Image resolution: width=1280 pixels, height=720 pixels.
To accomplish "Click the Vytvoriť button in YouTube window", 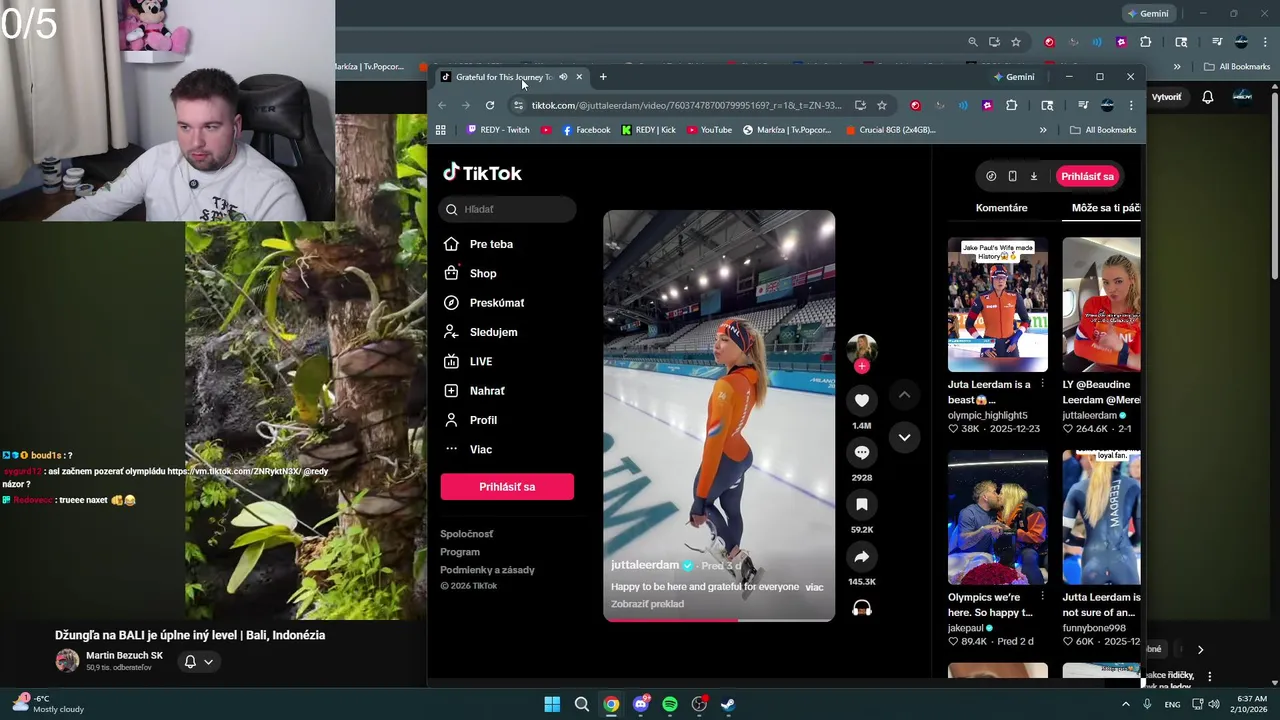I will coord(1166,97).
